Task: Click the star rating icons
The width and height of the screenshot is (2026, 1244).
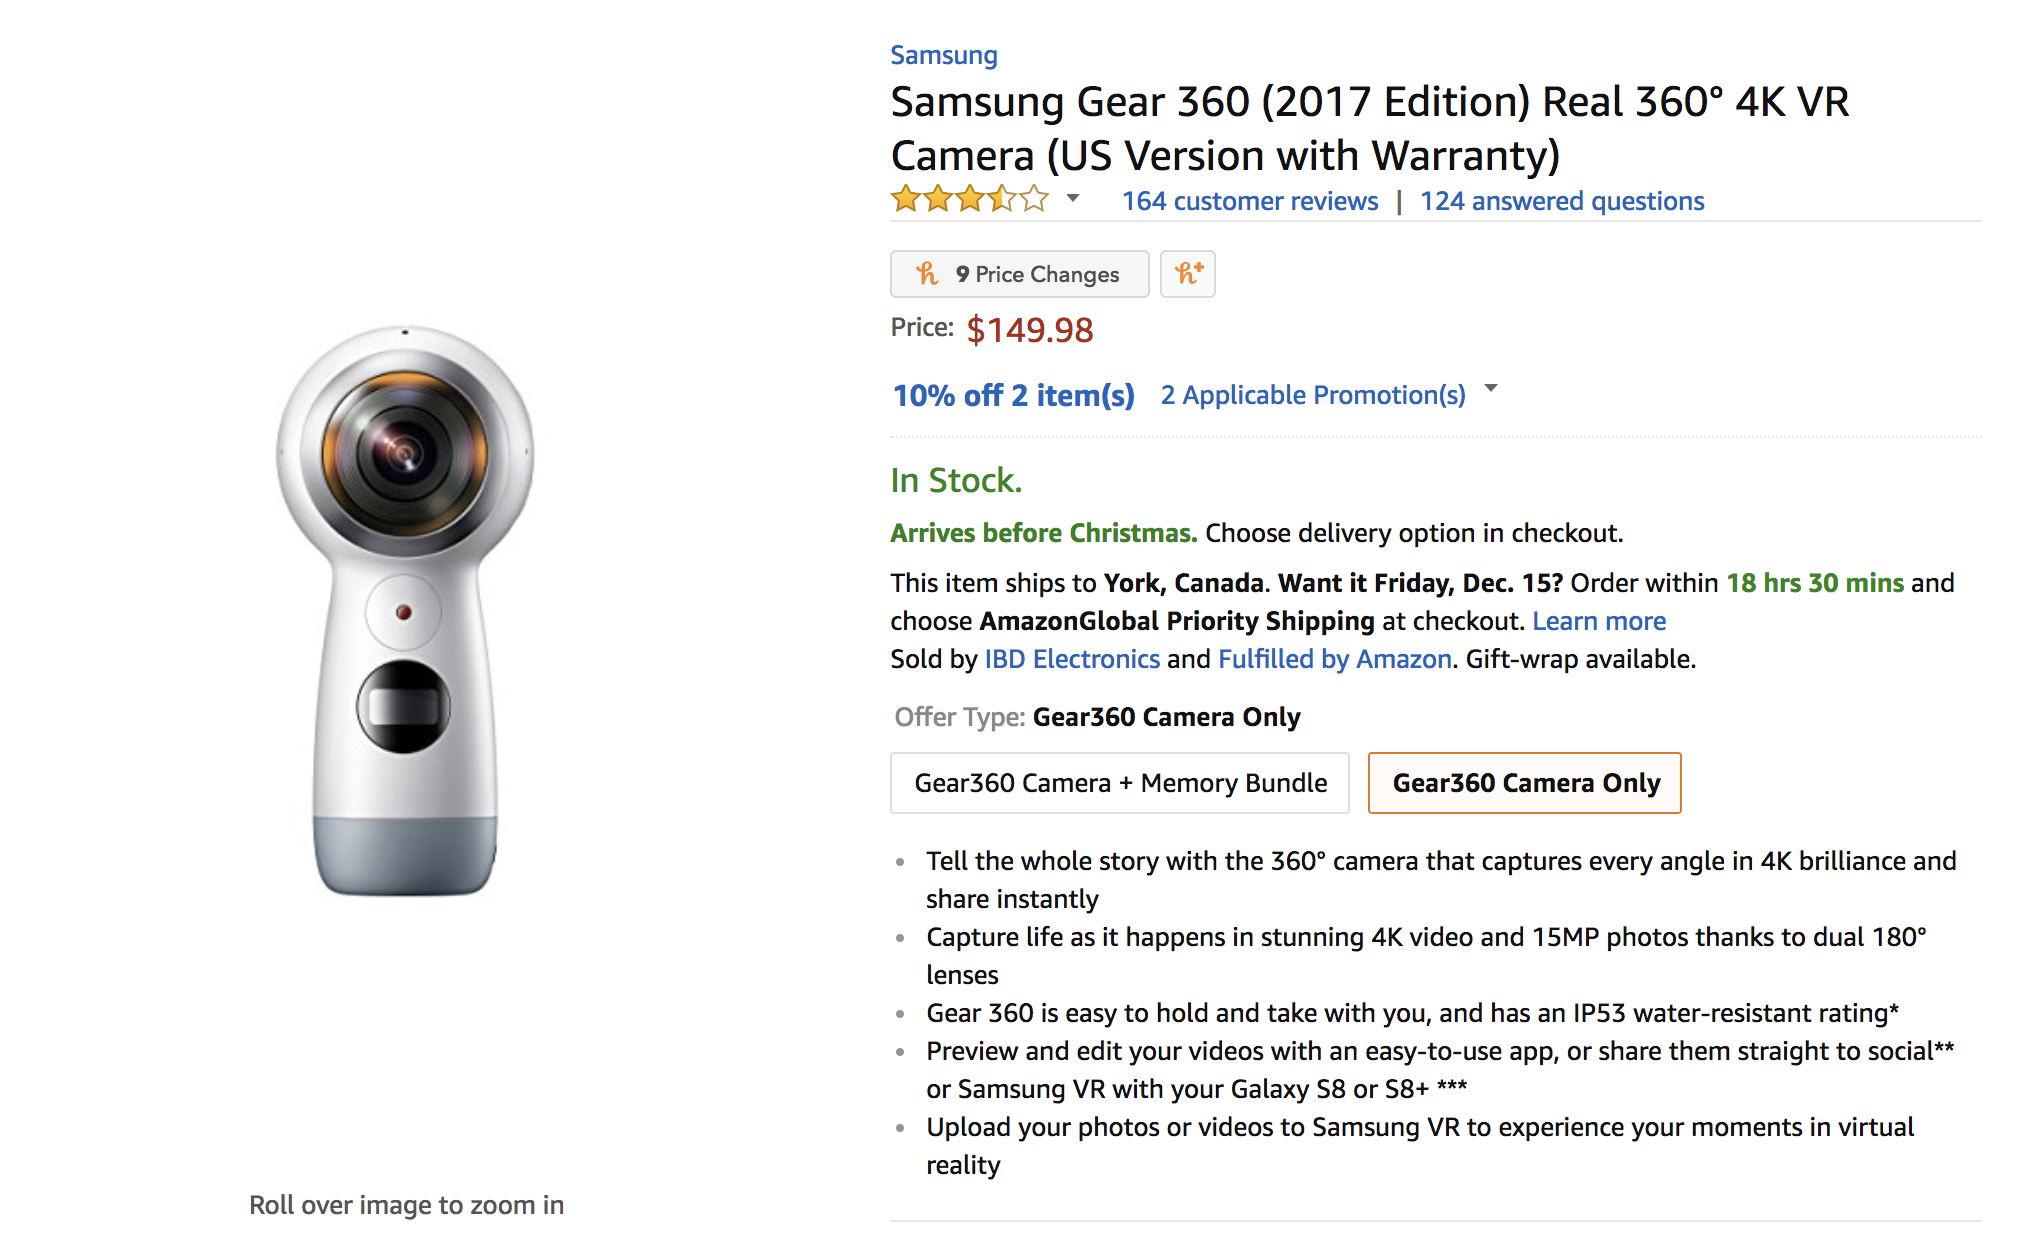Action: click(x=969, y=199)
